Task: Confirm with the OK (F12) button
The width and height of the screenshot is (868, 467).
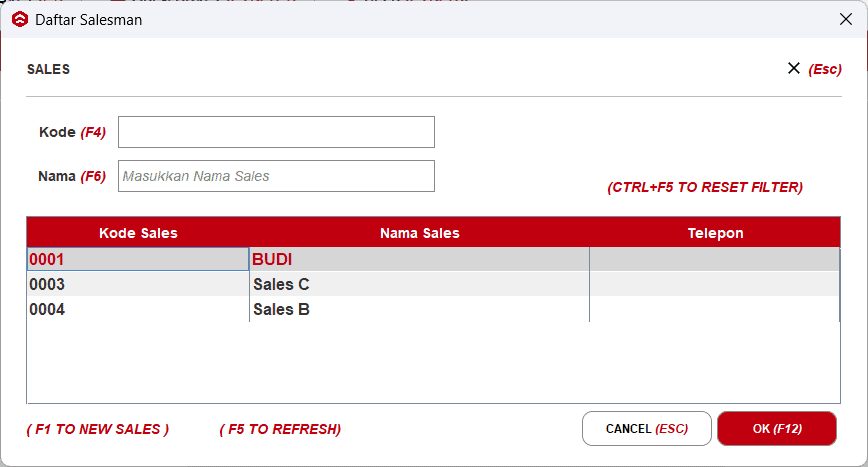Action: click(777, 428)
